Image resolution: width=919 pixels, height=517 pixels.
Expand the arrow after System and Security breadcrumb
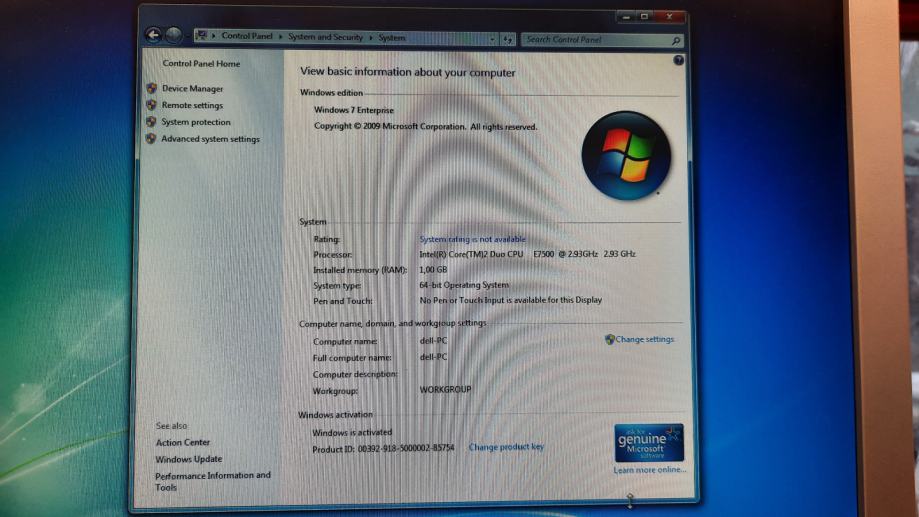[372, 38]
